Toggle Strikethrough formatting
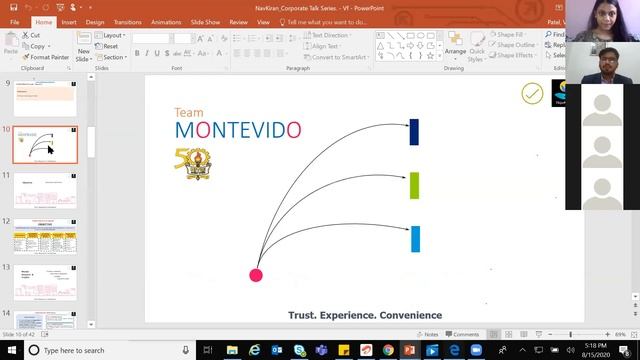This screenshot has height=360, width=640. tap(177, 53)
